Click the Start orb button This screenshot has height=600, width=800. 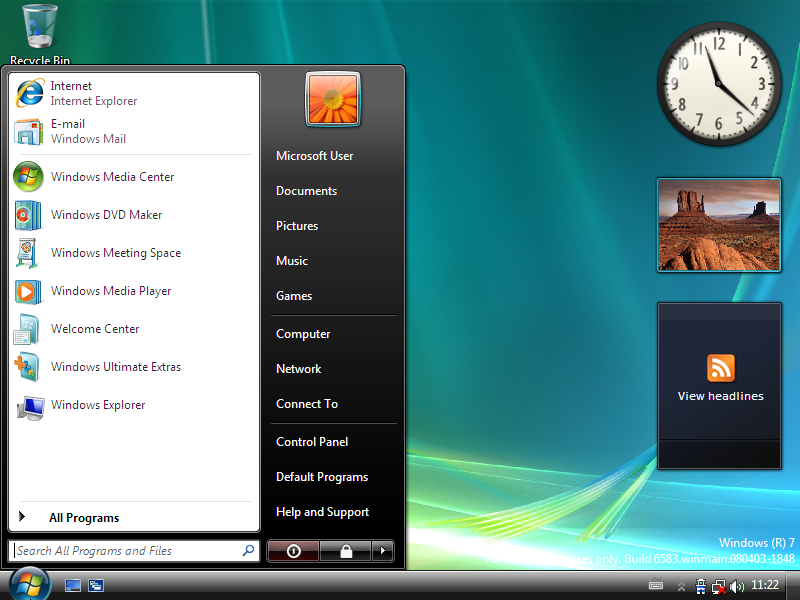coord(30,585)
